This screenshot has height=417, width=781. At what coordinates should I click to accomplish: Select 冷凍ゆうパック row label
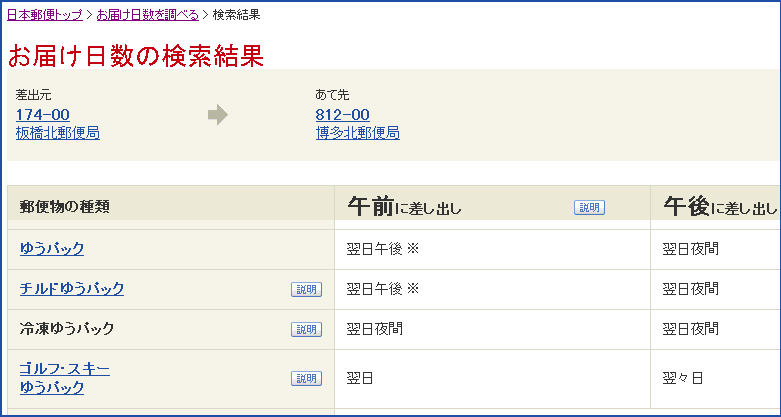click(67, 329)
